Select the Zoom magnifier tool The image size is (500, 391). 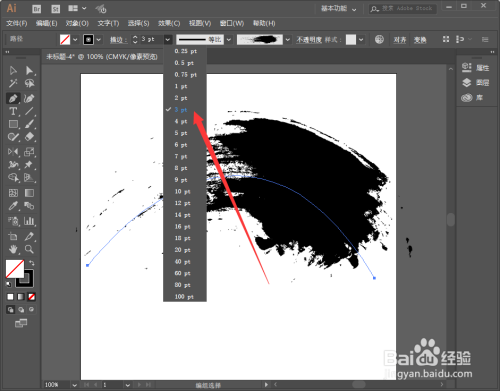point(29,249)
